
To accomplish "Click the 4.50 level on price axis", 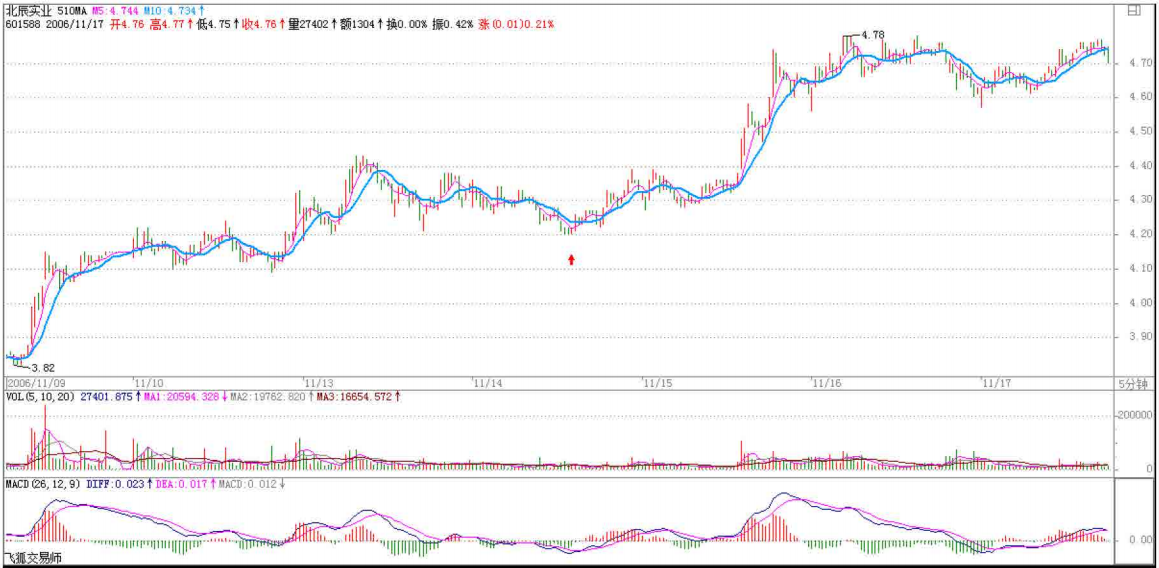I will point(1134,131).
